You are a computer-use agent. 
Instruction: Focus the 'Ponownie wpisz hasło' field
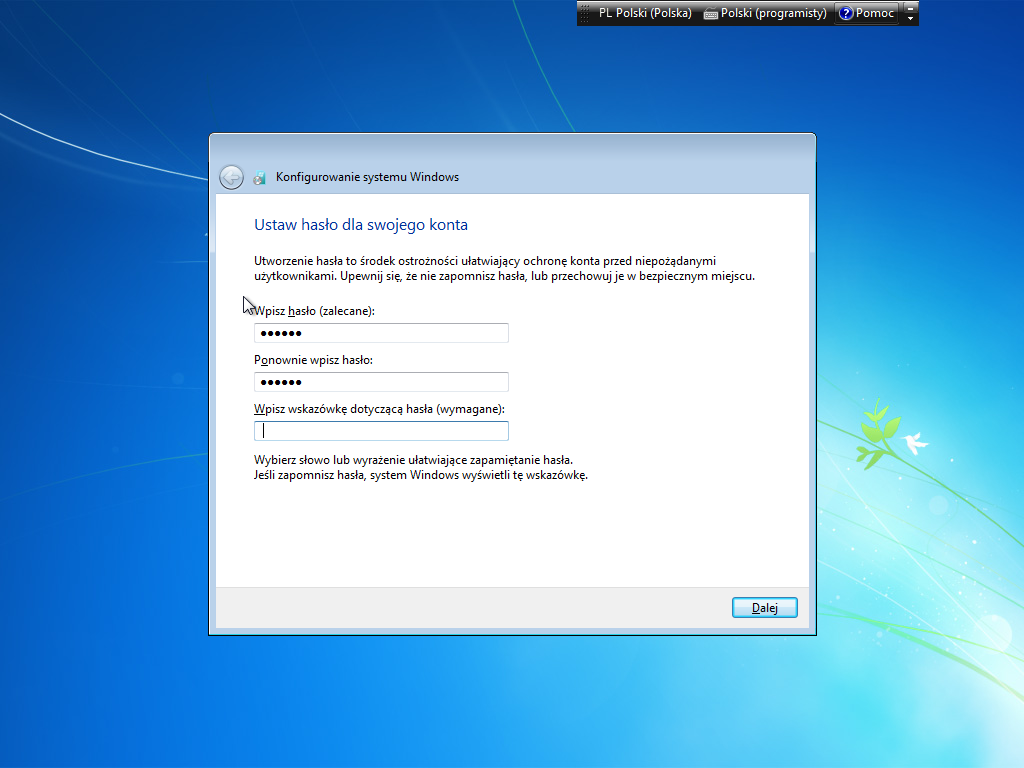pos(381,382)
